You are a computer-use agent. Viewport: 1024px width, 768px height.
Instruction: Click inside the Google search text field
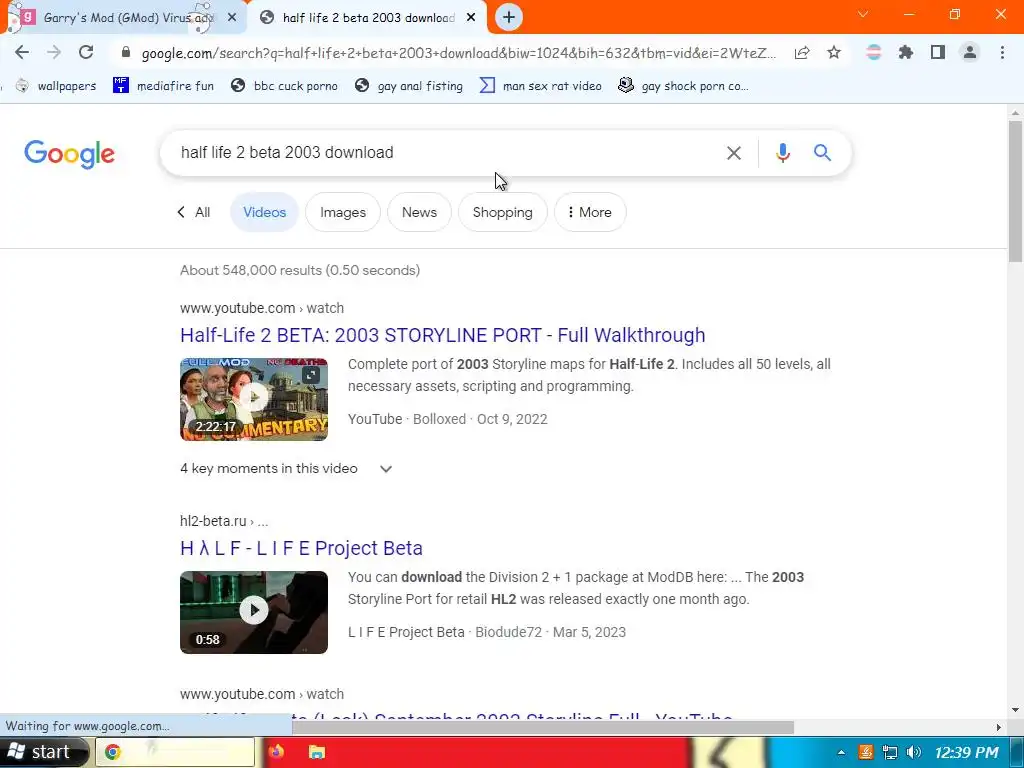coord(444,153)
